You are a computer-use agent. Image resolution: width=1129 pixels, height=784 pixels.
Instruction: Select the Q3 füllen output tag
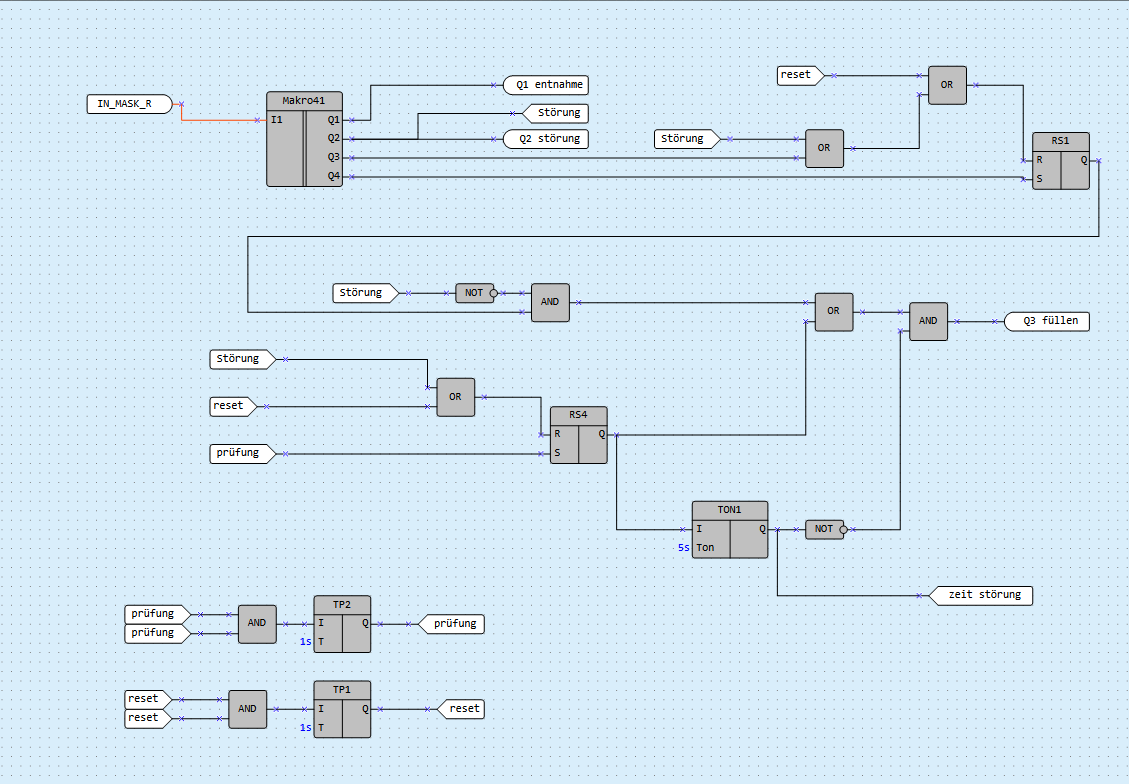click(x=1048, y=321)
